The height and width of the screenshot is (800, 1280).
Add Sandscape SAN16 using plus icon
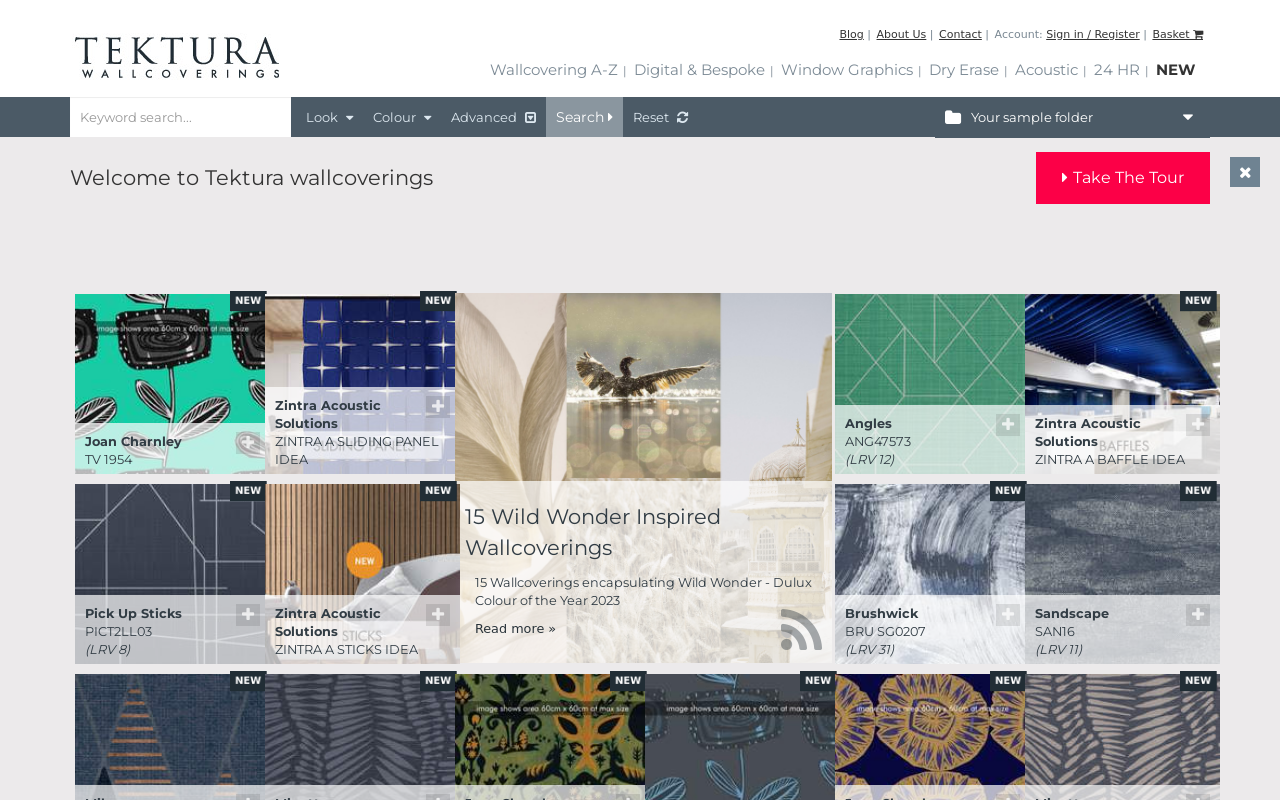pos(1198,615)
